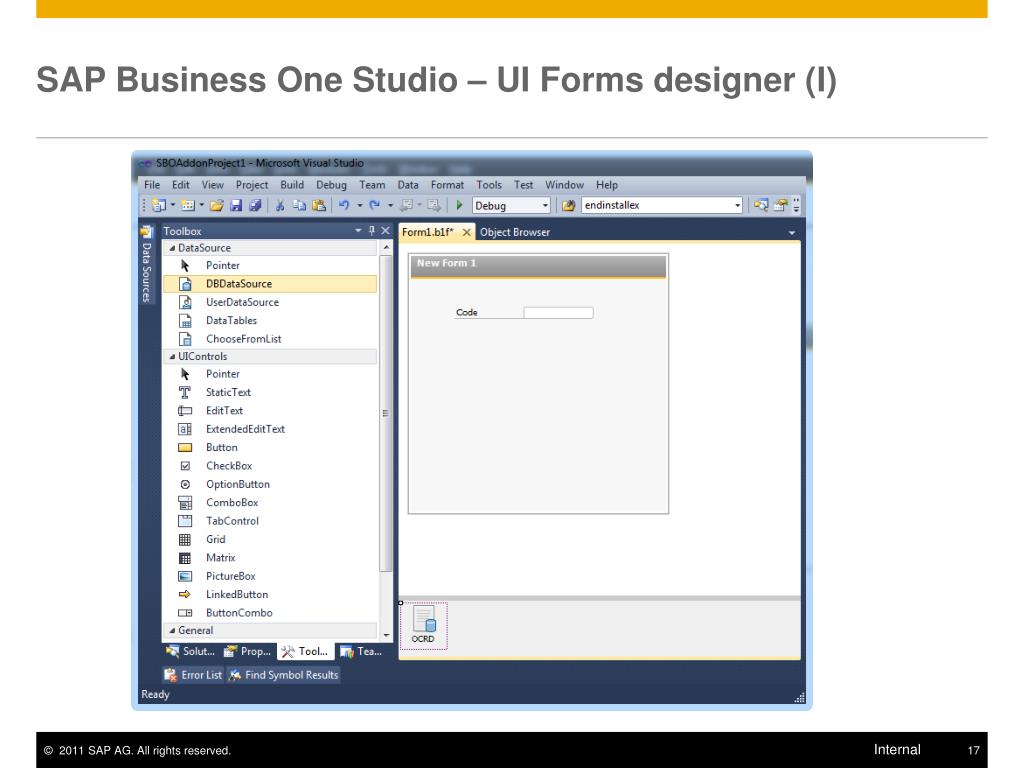The height and width of the screenshot is (768, 1024).
Task: Select the PictureBox control tool
Action: coord(270,576)
